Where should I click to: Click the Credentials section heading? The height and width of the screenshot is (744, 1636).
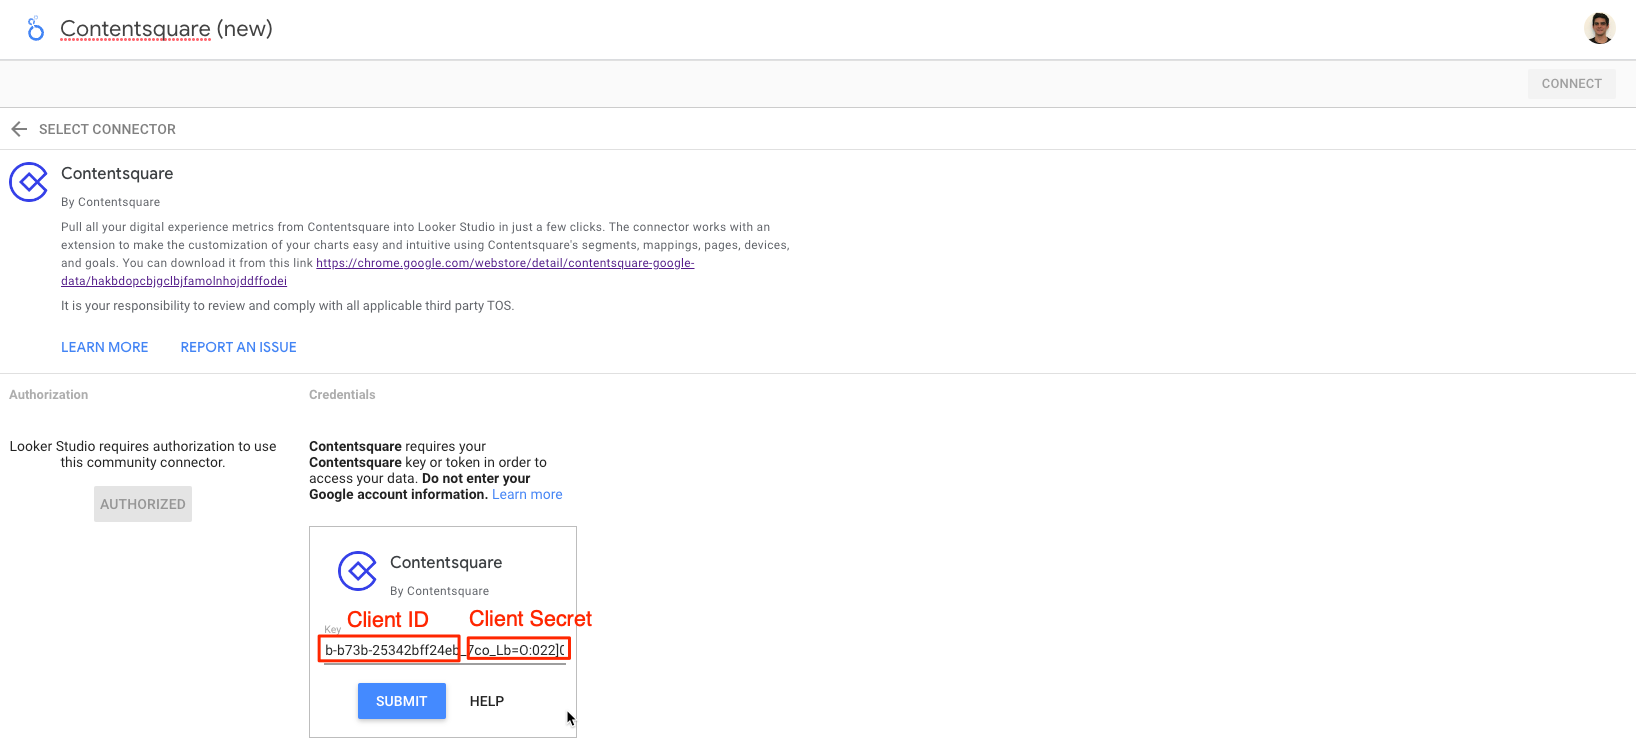[x=342, y=395]
